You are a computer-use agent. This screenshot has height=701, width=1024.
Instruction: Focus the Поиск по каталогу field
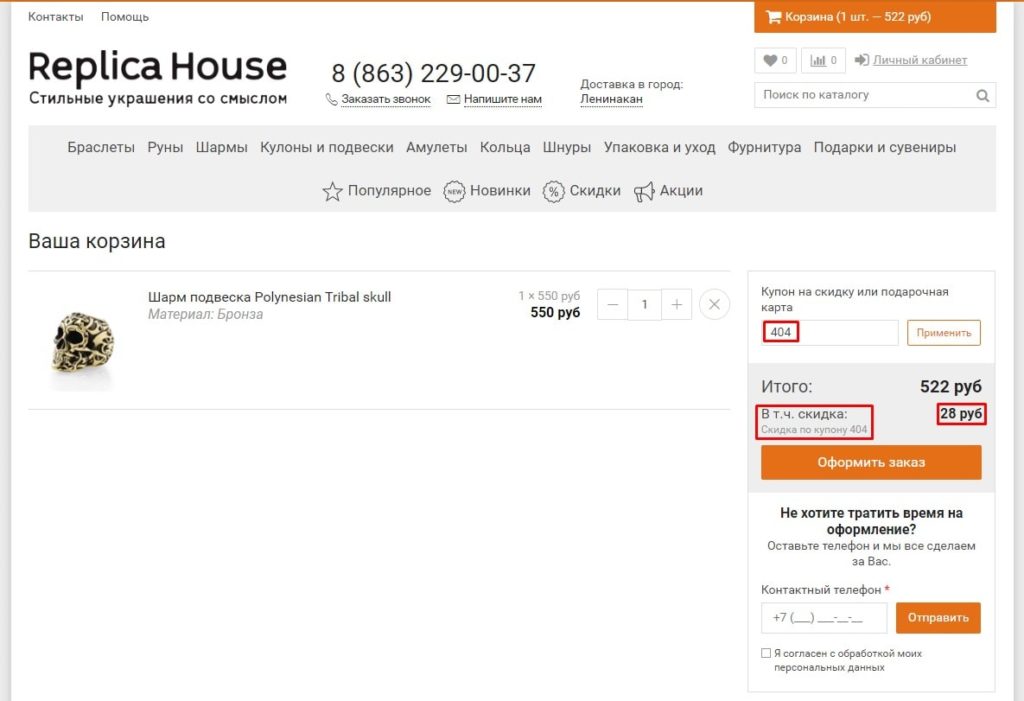tap(874, 95)
